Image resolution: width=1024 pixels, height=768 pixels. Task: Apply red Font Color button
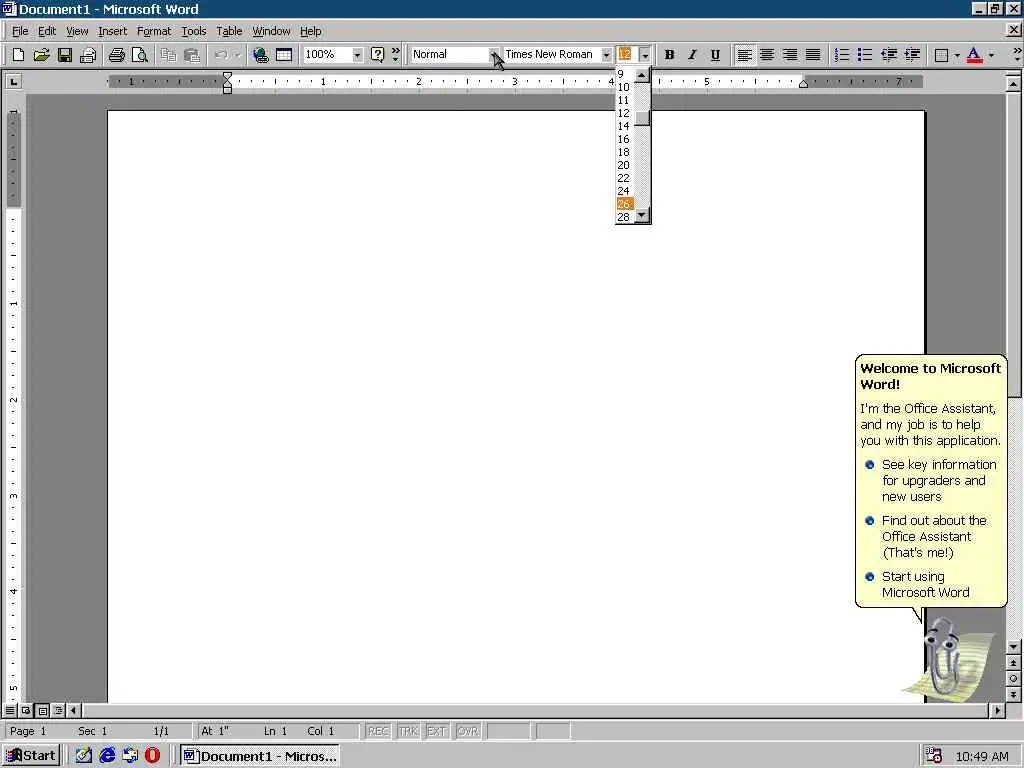tap(974, 55)
